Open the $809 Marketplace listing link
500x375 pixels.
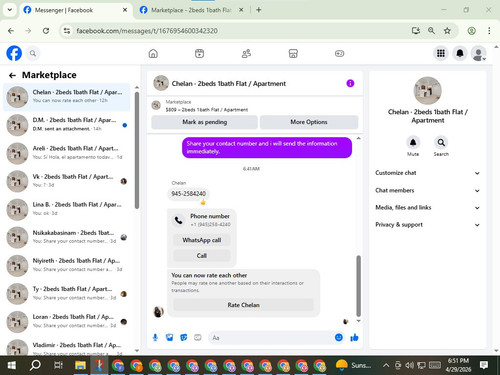coord(207,110)
